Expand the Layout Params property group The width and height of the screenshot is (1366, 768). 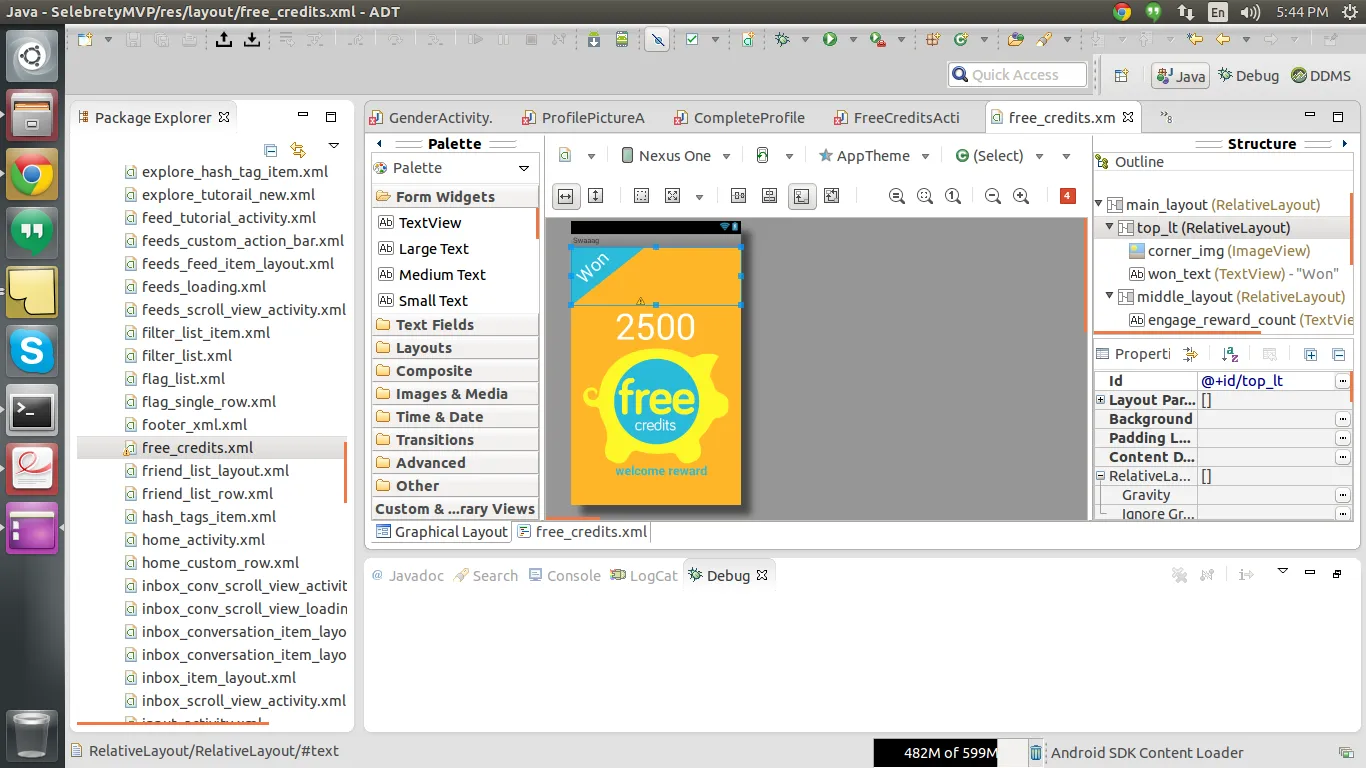pos(1101,400)
